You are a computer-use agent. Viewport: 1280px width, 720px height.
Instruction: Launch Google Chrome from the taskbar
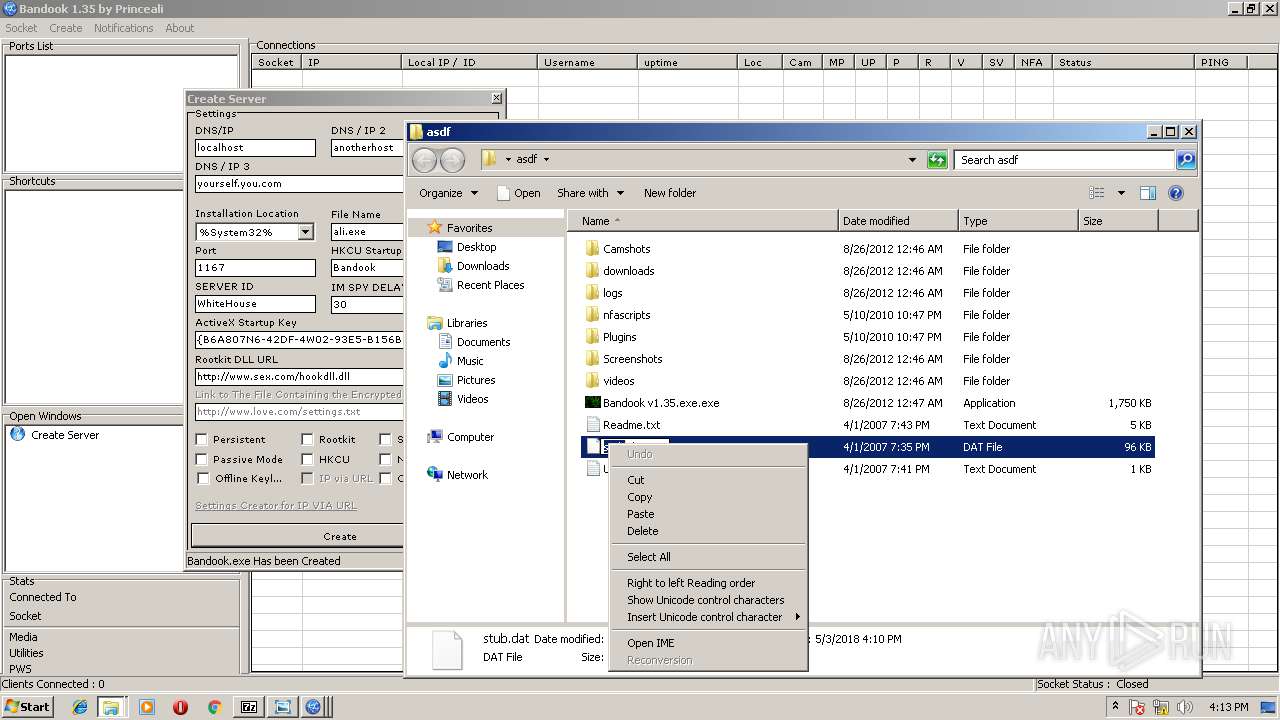tap(214, 707)
